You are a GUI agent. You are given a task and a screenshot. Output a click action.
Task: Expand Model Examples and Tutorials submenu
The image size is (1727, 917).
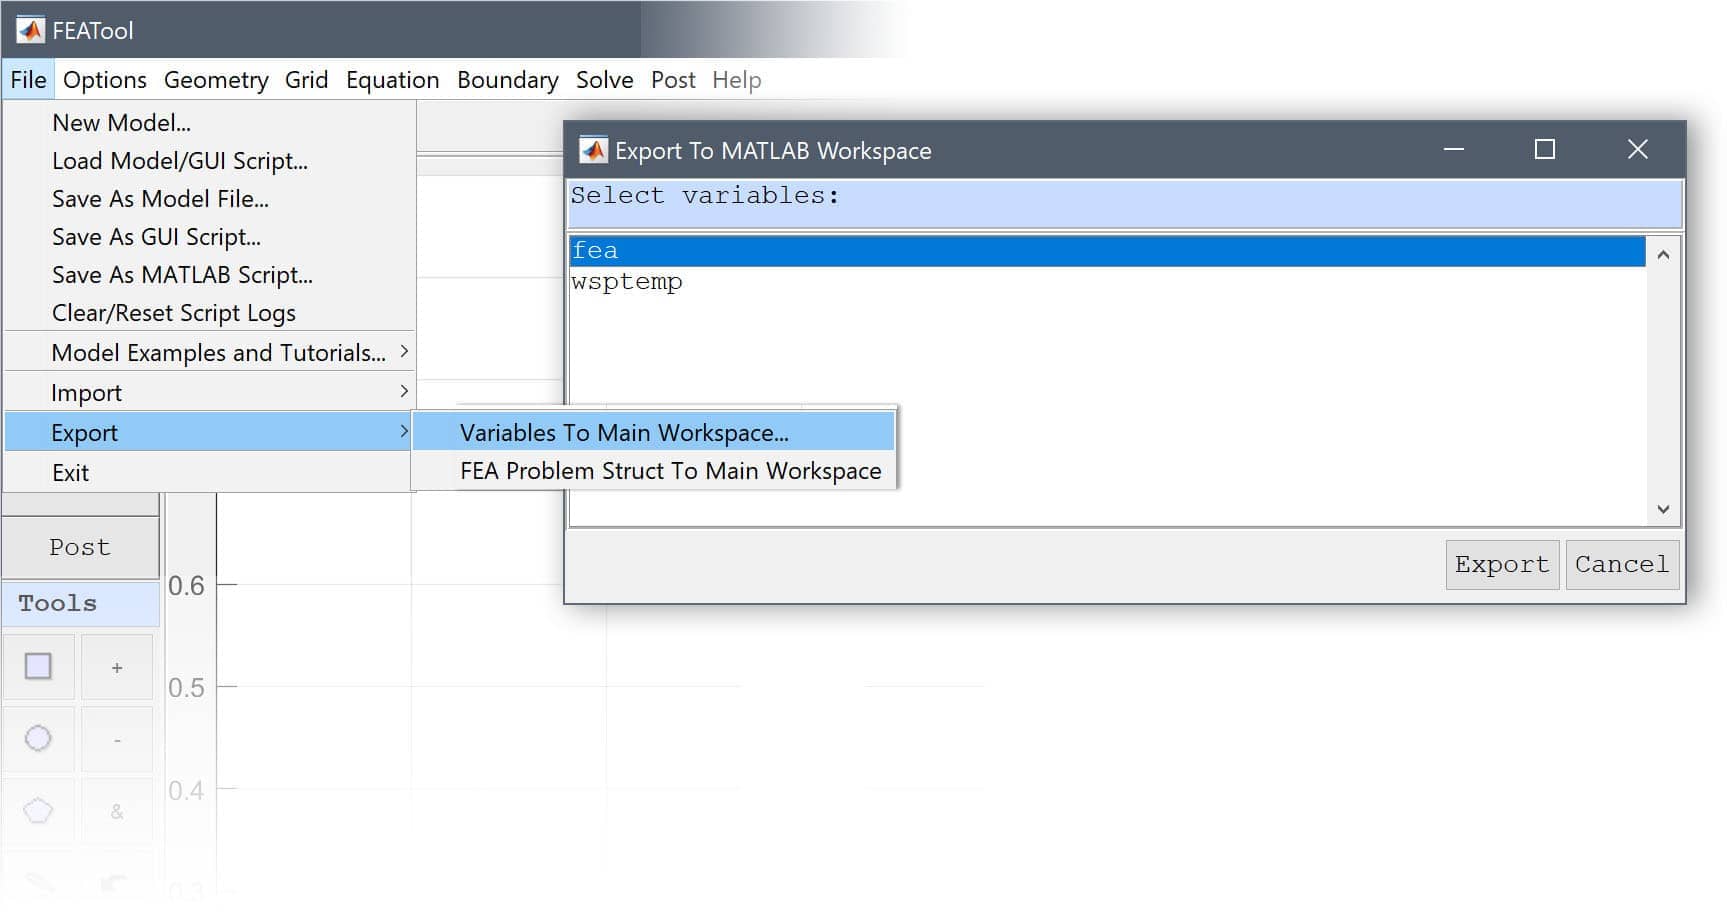pyautogui.click(x=210, y=353)
